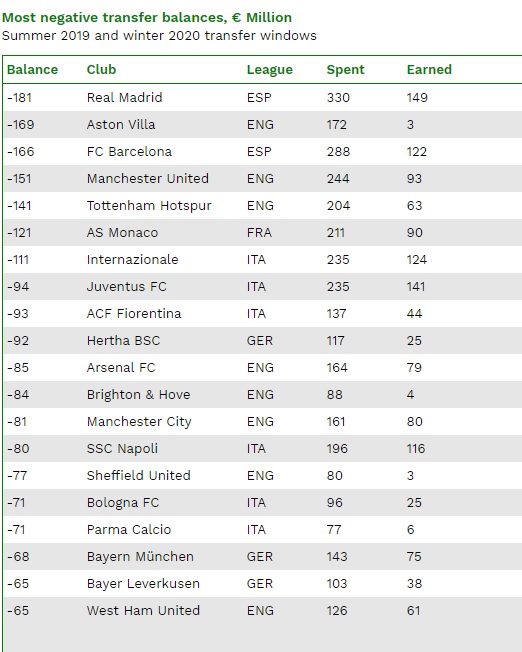Image resolution: width=522 pixels, height=652 pixels.
Task: Select the Bayern München row
Action: coord(262,556)
